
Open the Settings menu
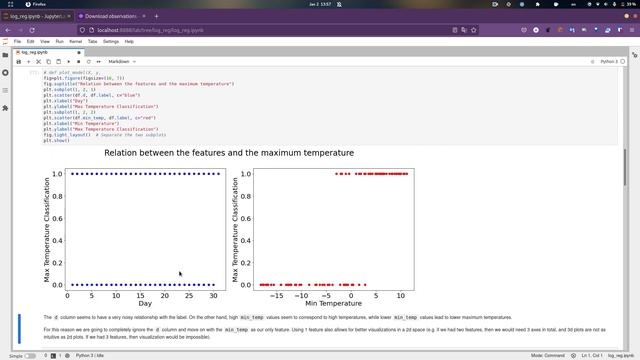pyautogui.click(x=111, y=42)
